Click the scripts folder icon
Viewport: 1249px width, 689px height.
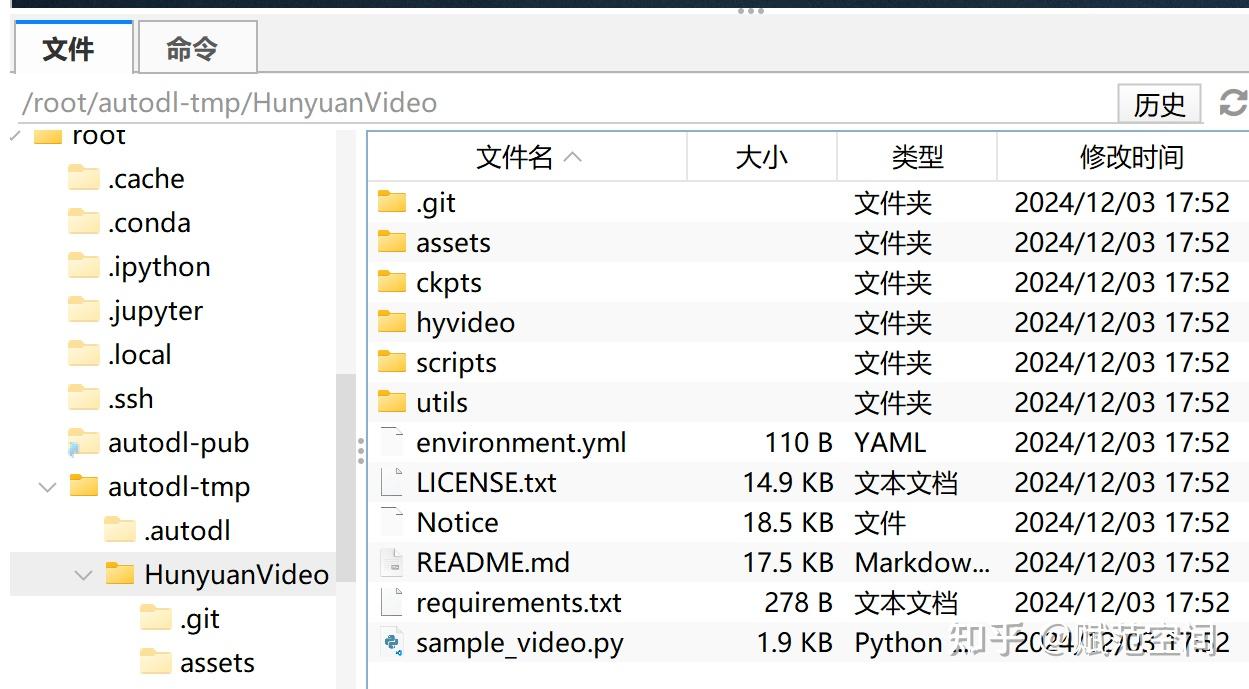tap(391, 362)
